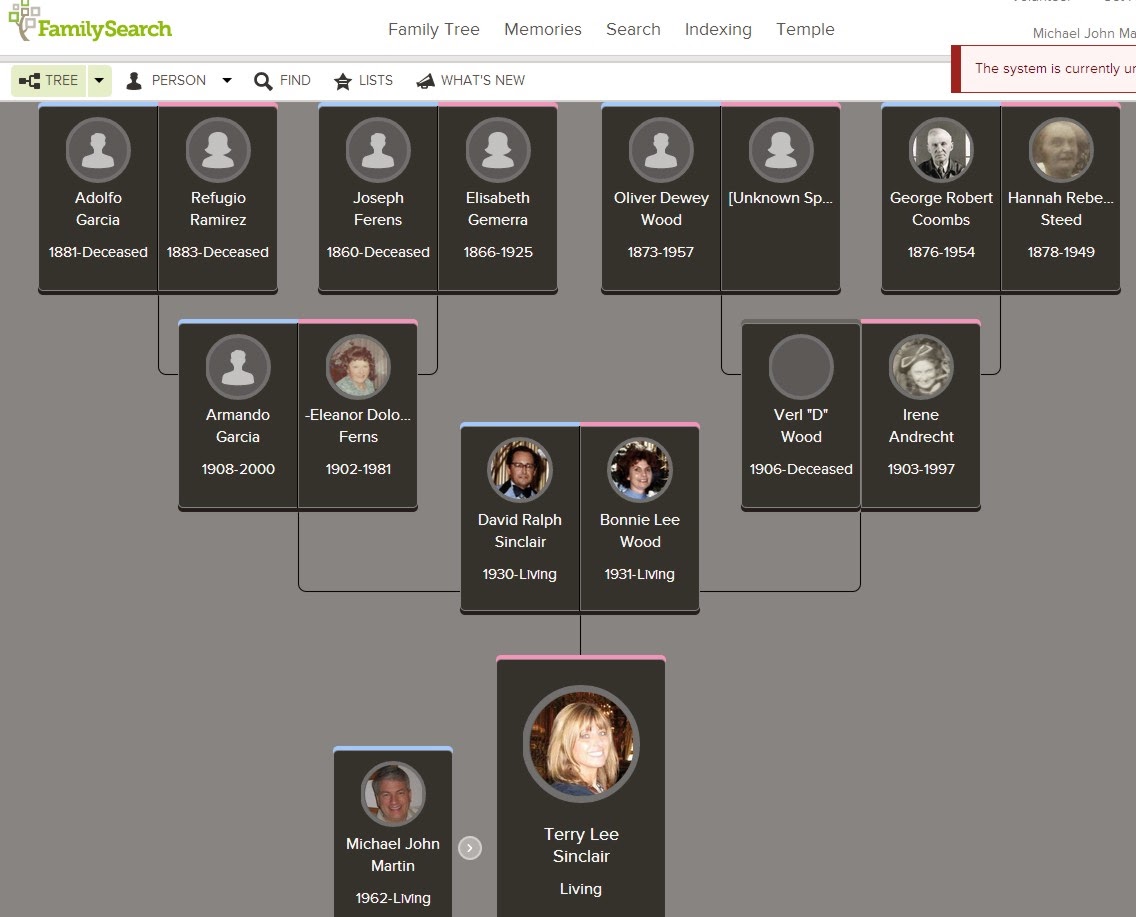Click the dates 1903-1997
Image resolution: width=1136 pixels, height=917 pixels.
coord(921,469)
